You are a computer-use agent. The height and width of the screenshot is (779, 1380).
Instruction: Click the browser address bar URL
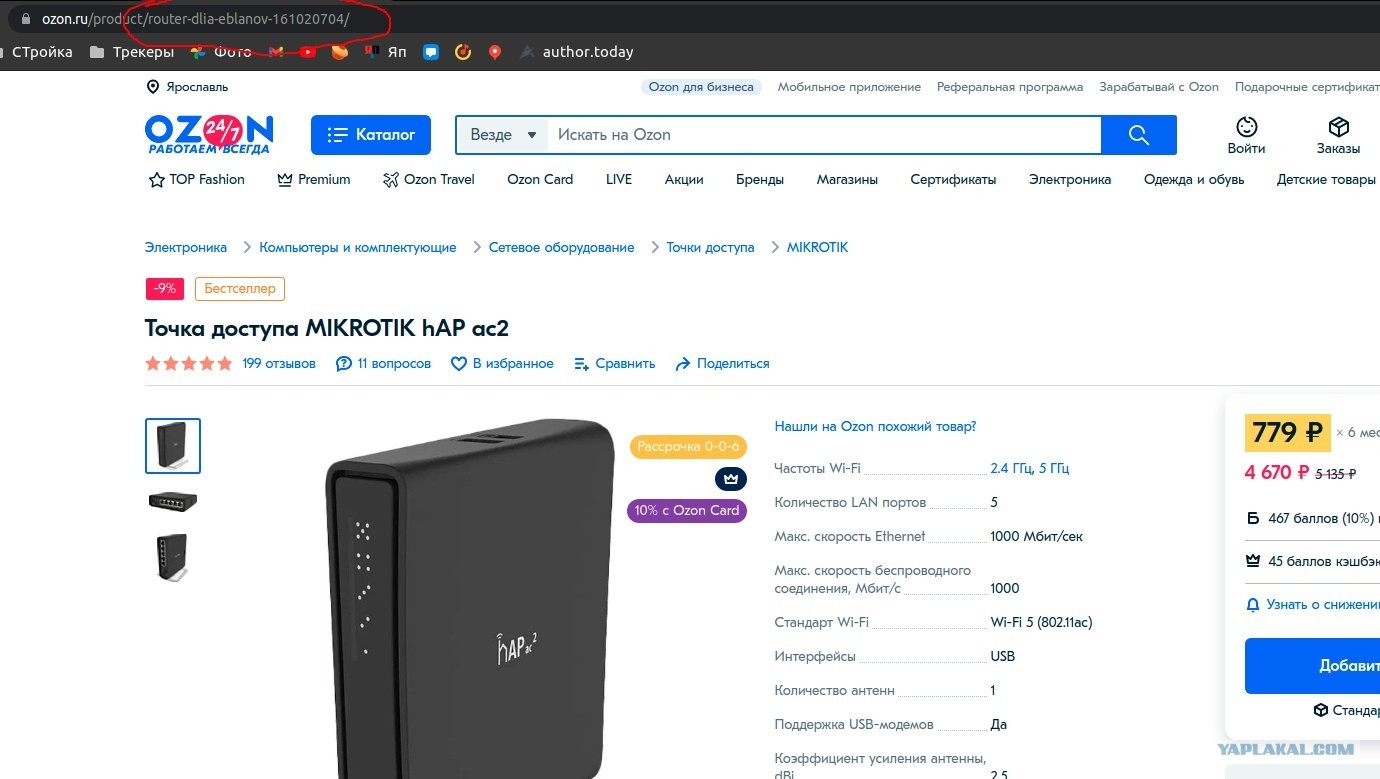coord(196,20)
